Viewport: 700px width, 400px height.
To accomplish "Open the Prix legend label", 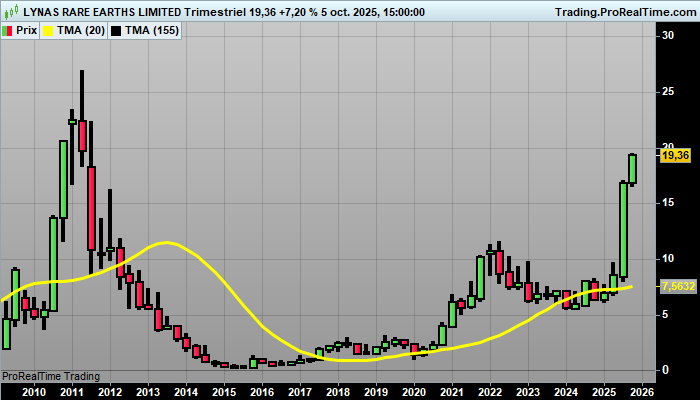I will [26, 31].
